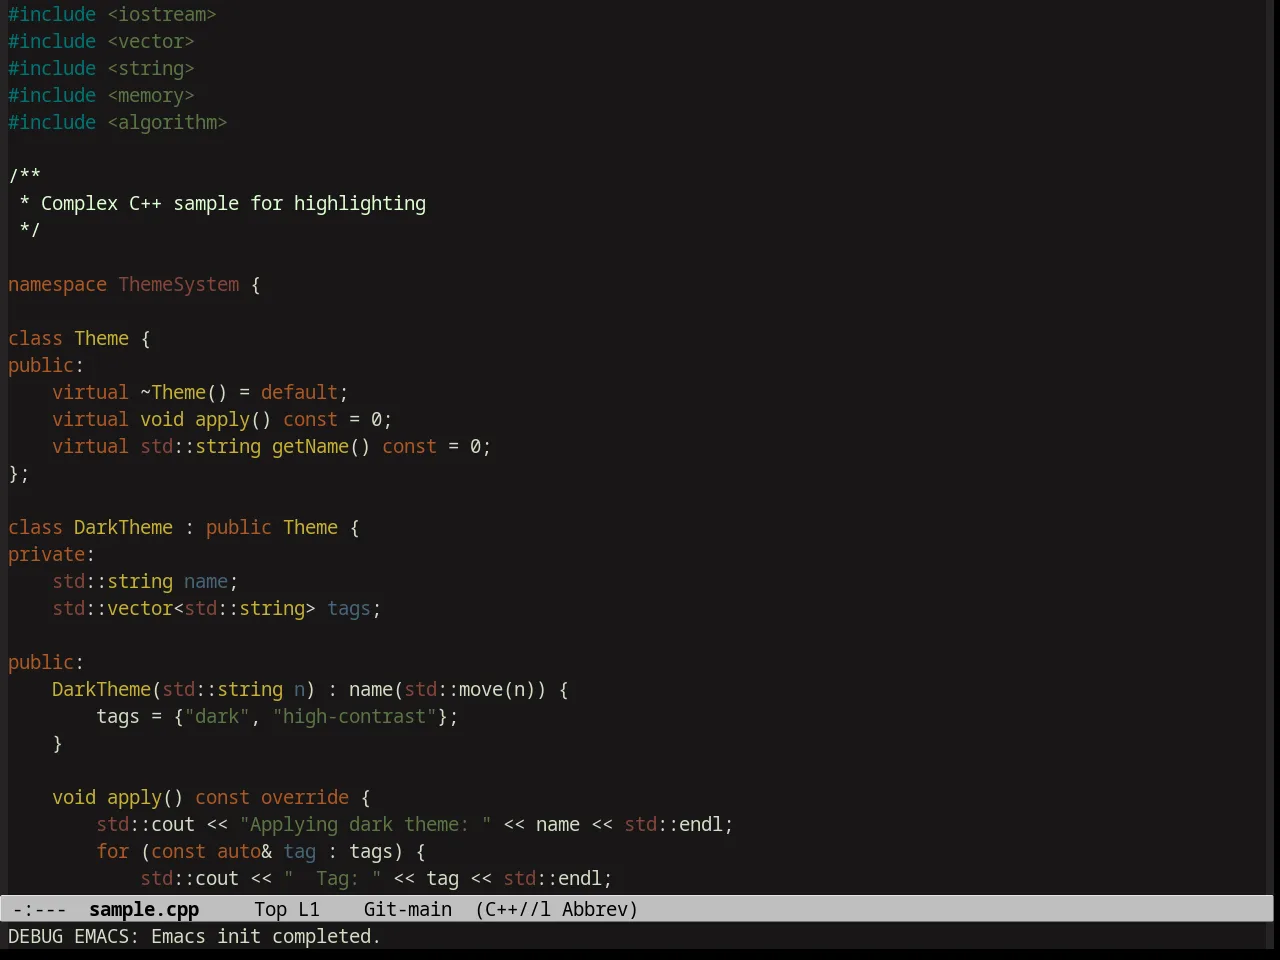
Task: Click 'DarkTheme' in the class declaration line
Action: [123, 527]
